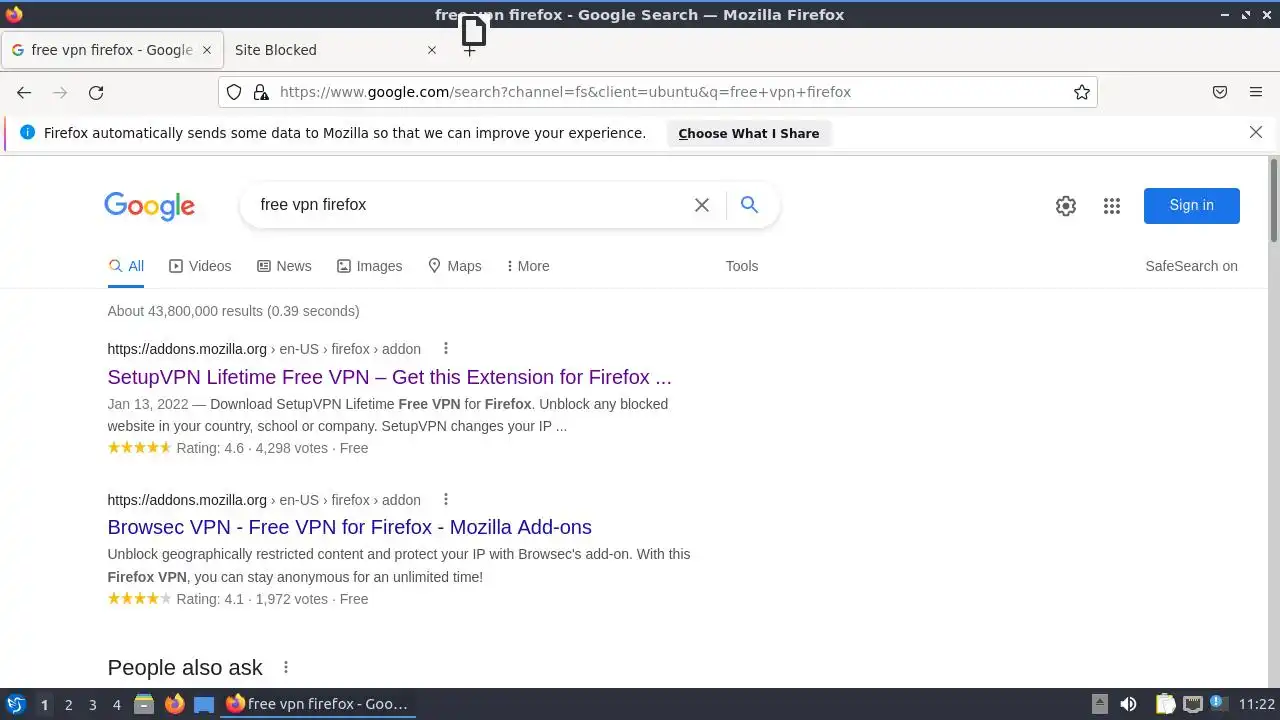Open the tracking protection shield icon
Image resolution: width=1280 pixels, height=720 pixels.
pyautogui.click(x=234, y=92)
